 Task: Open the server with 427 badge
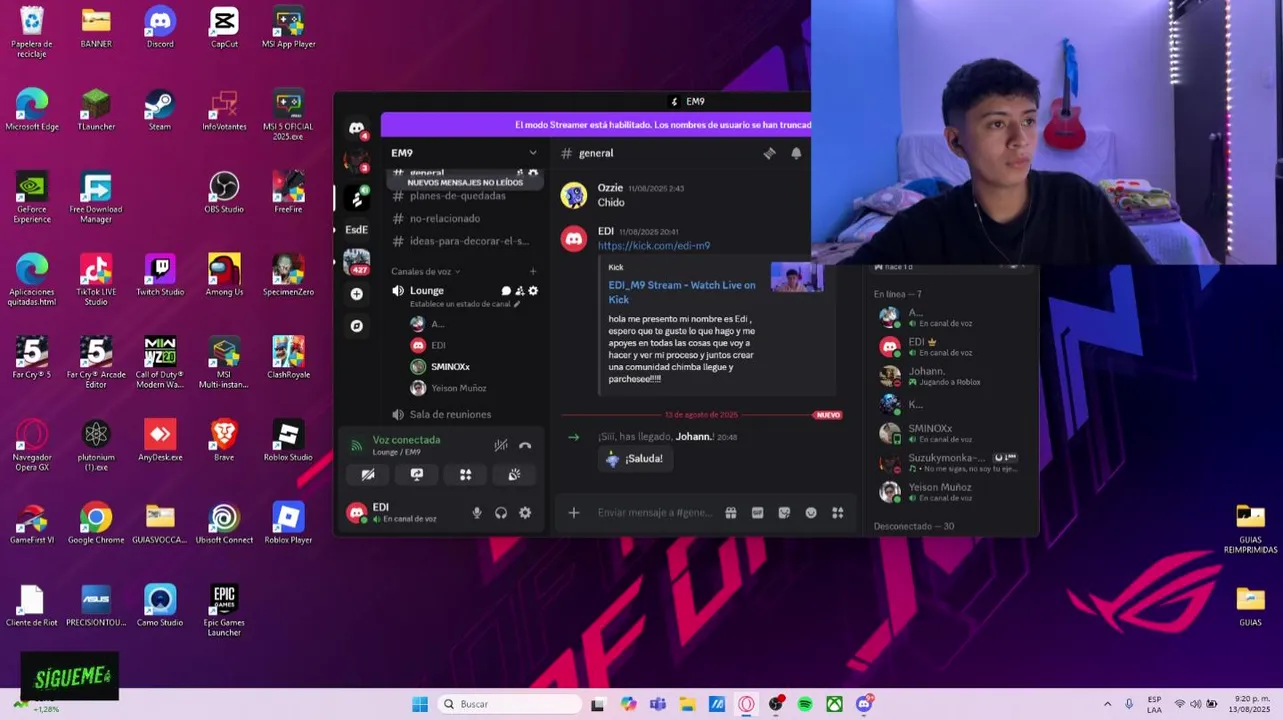[x=356, y=262]
